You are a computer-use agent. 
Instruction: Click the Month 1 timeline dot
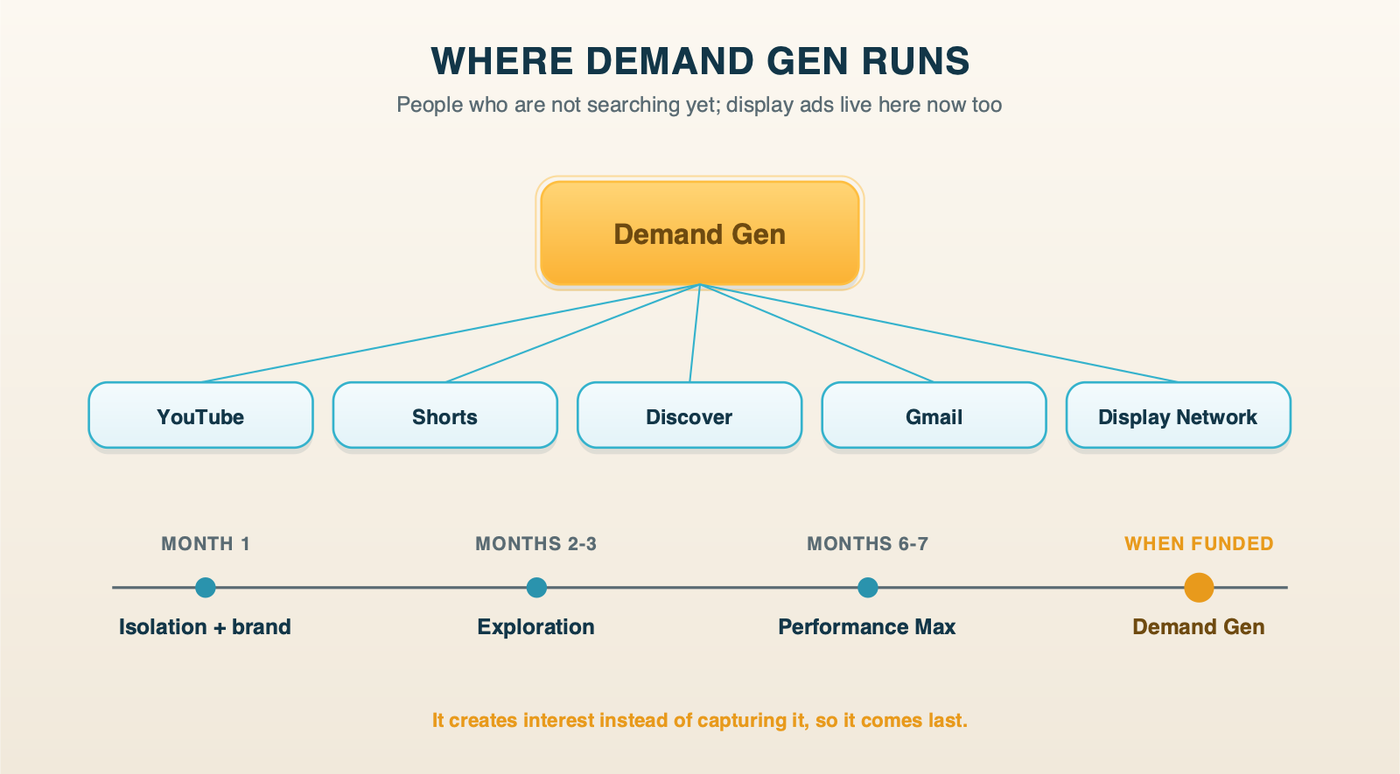pyautogui.click(x=205, y=587)
